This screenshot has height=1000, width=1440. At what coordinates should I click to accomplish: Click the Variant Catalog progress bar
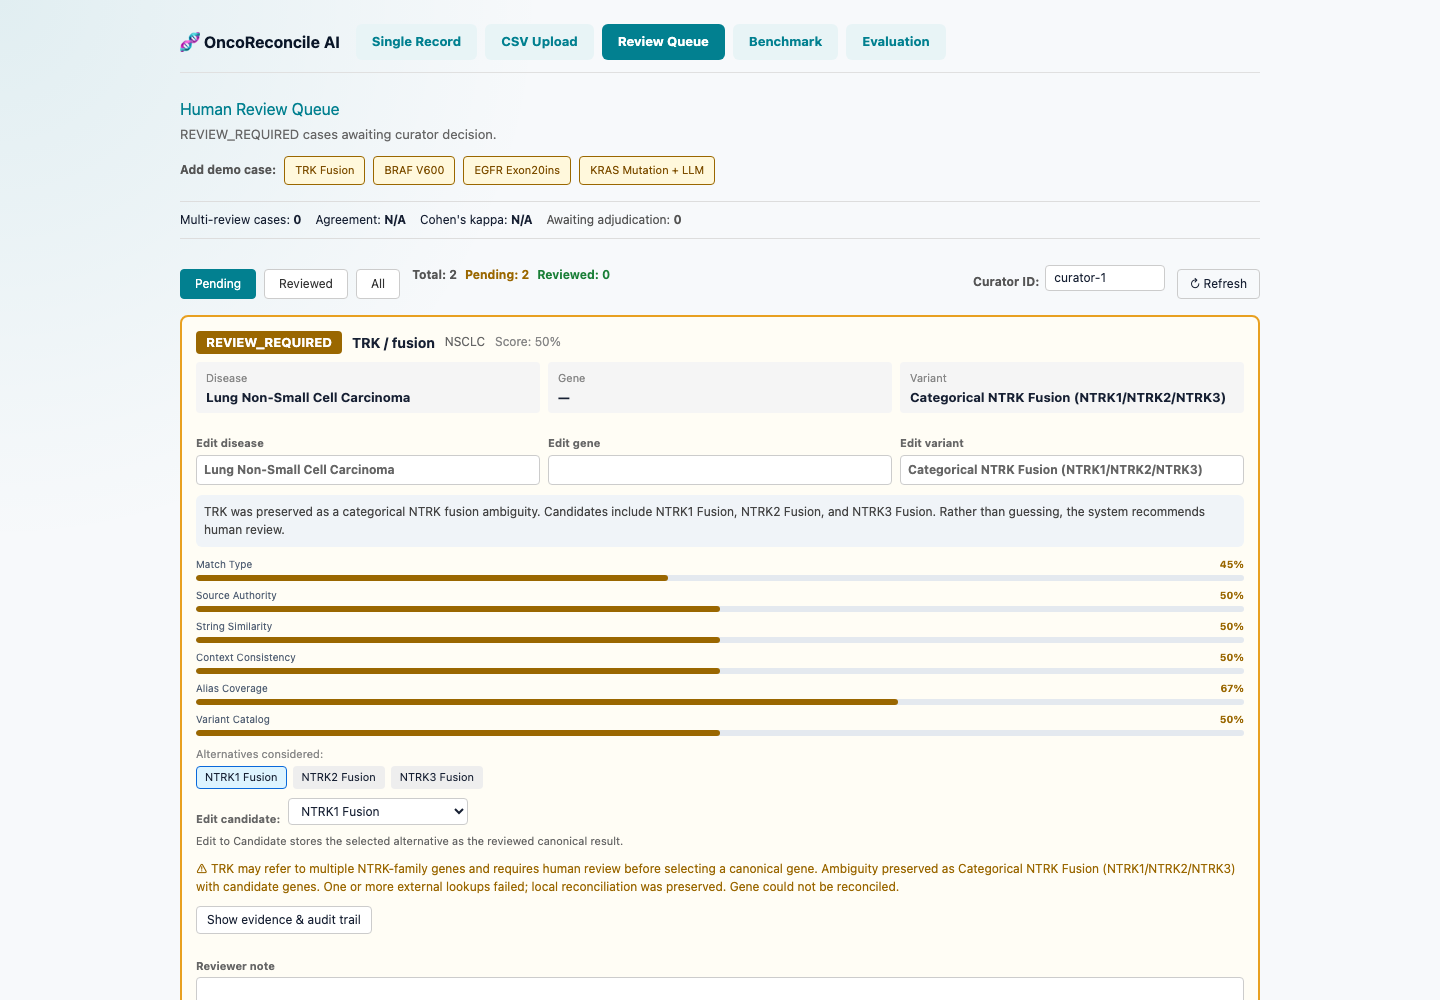click(x=720, y=733)
